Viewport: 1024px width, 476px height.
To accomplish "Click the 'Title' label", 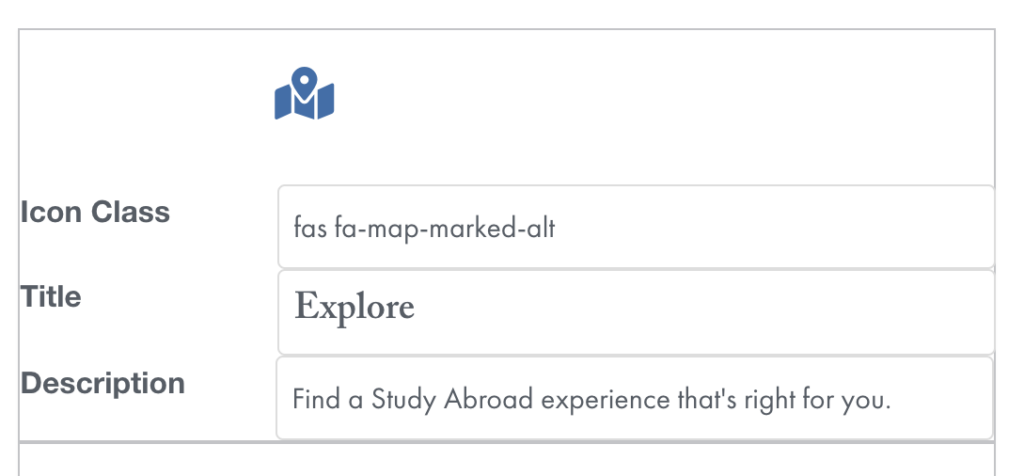I will pyautogui.click(x=51, y=297).
